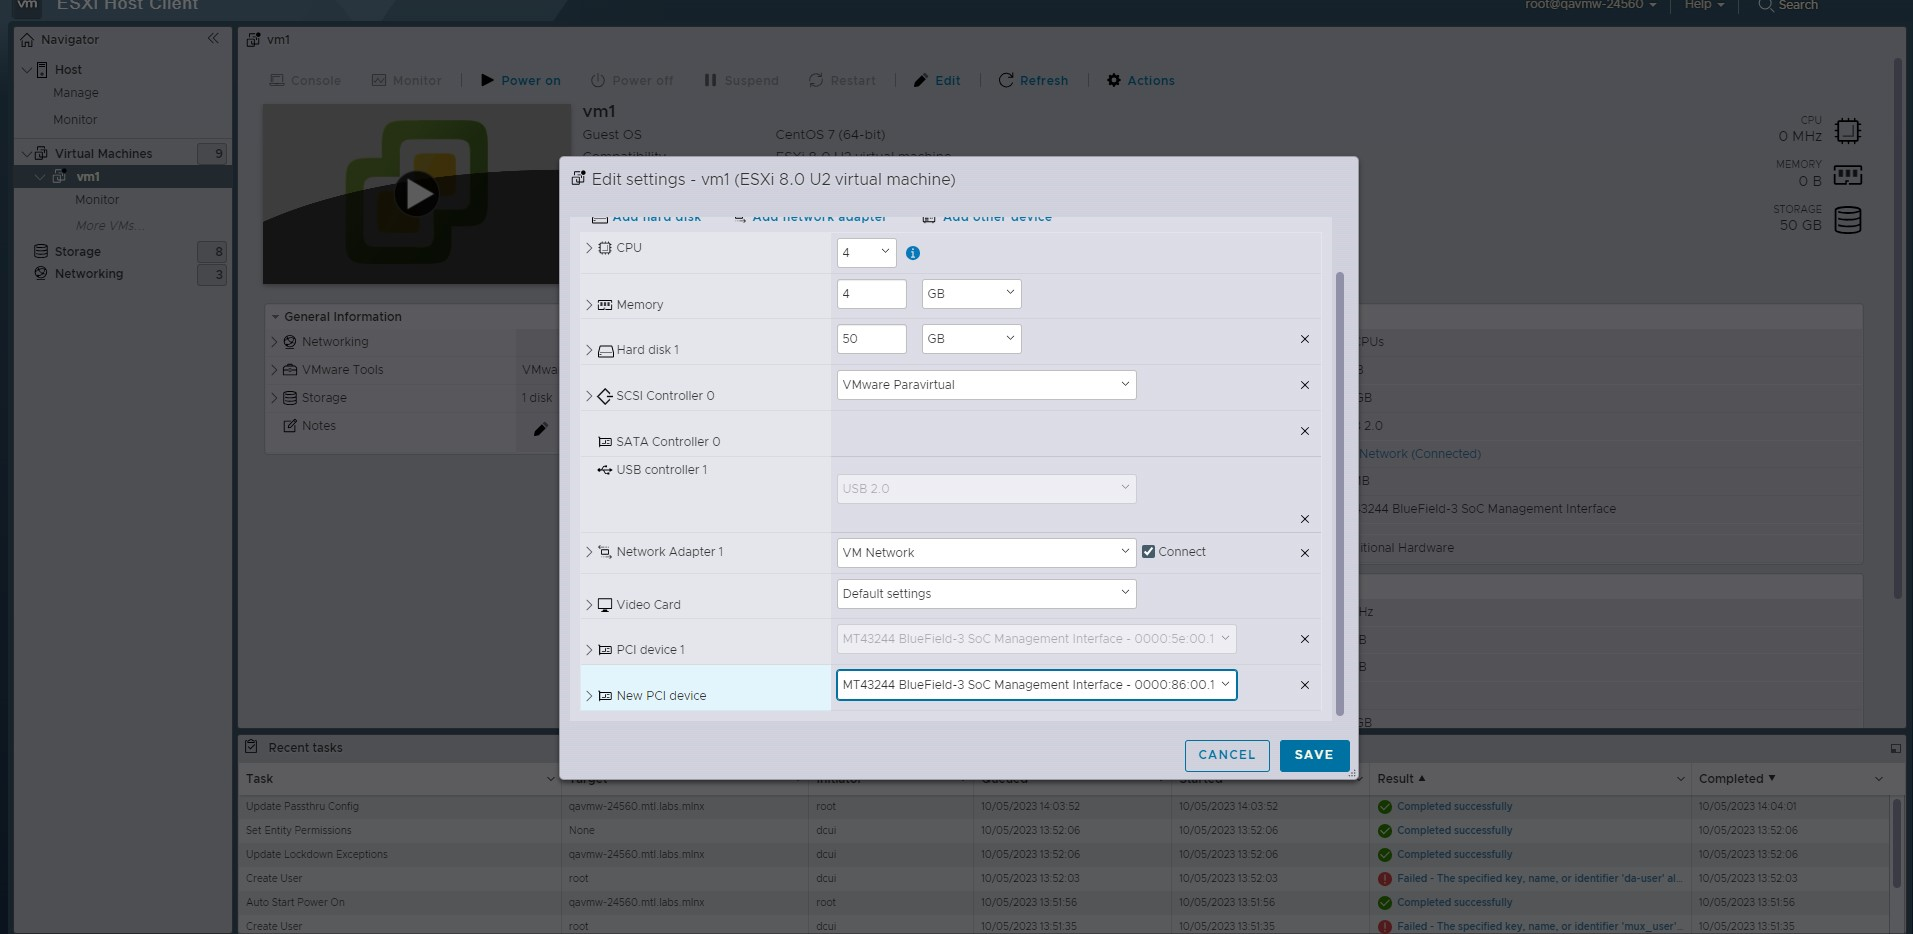Remove Hard disk 1 with its X icon
The image size is (1913, 934).
(1304, 339)
